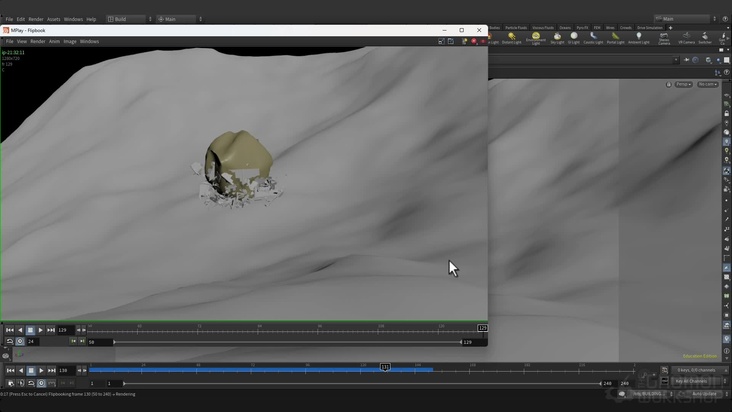The width and height of the screenshot is (732, 412).
Task: Click the blue Houdini timeline scrub bar
Action: coord(260,370)
